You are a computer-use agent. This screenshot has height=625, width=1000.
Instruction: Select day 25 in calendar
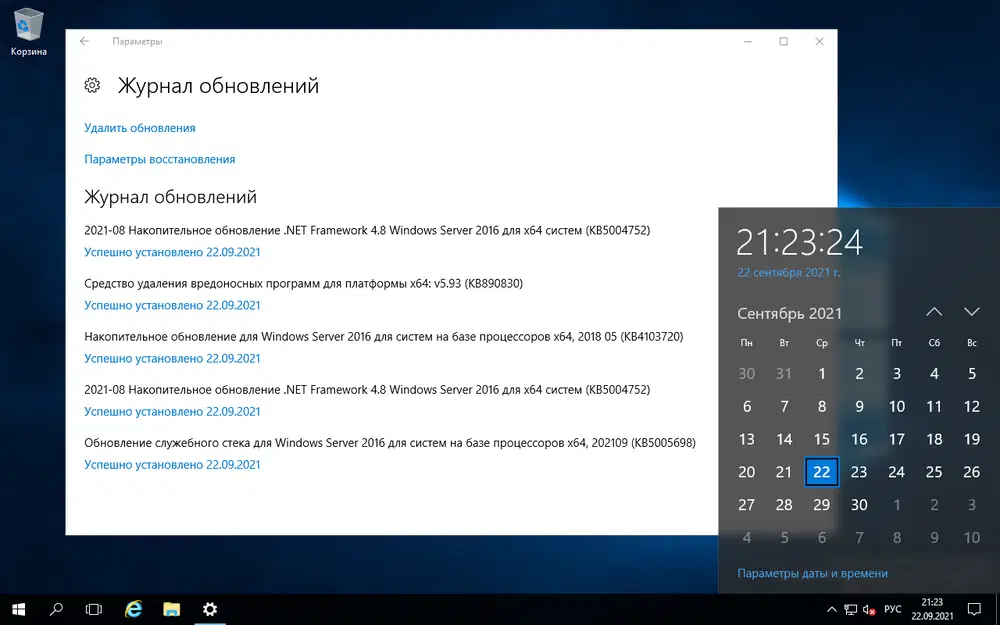[x=934, y=472]
